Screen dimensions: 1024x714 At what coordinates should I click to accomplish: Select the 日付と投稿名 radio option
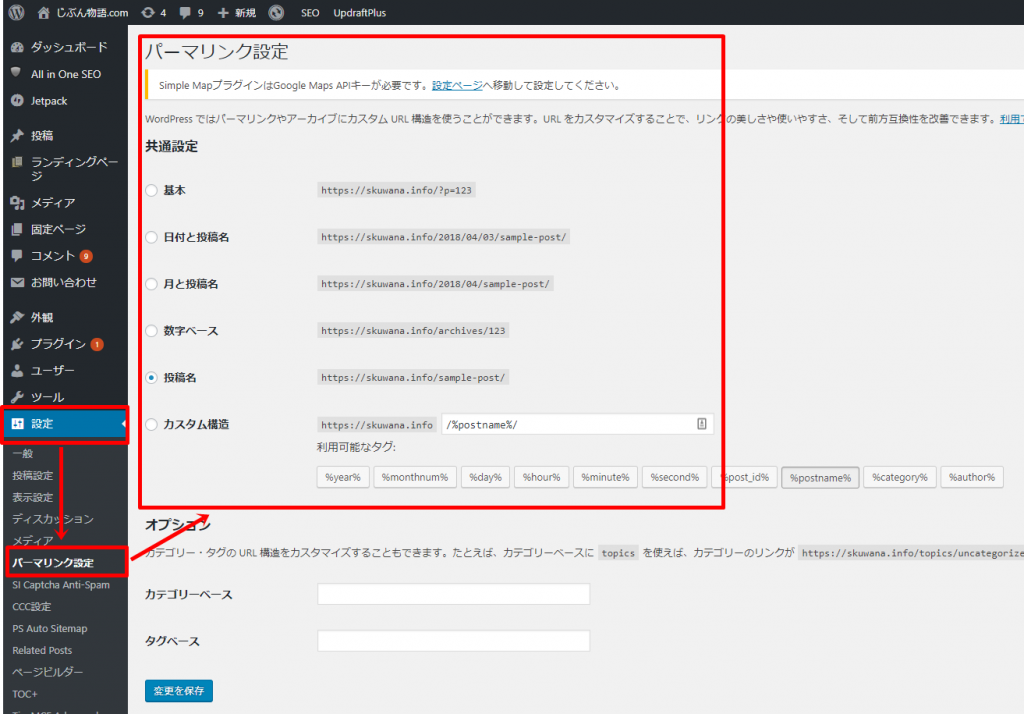click(152, 237)
